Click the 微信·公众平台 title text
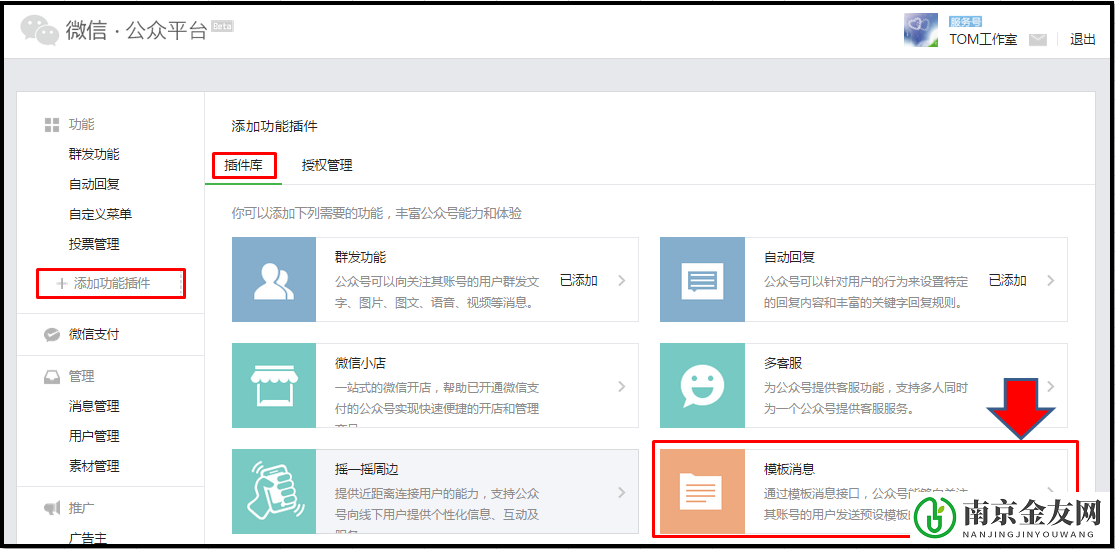This screenshot has width=1115, height=549. tap(137, 31)
